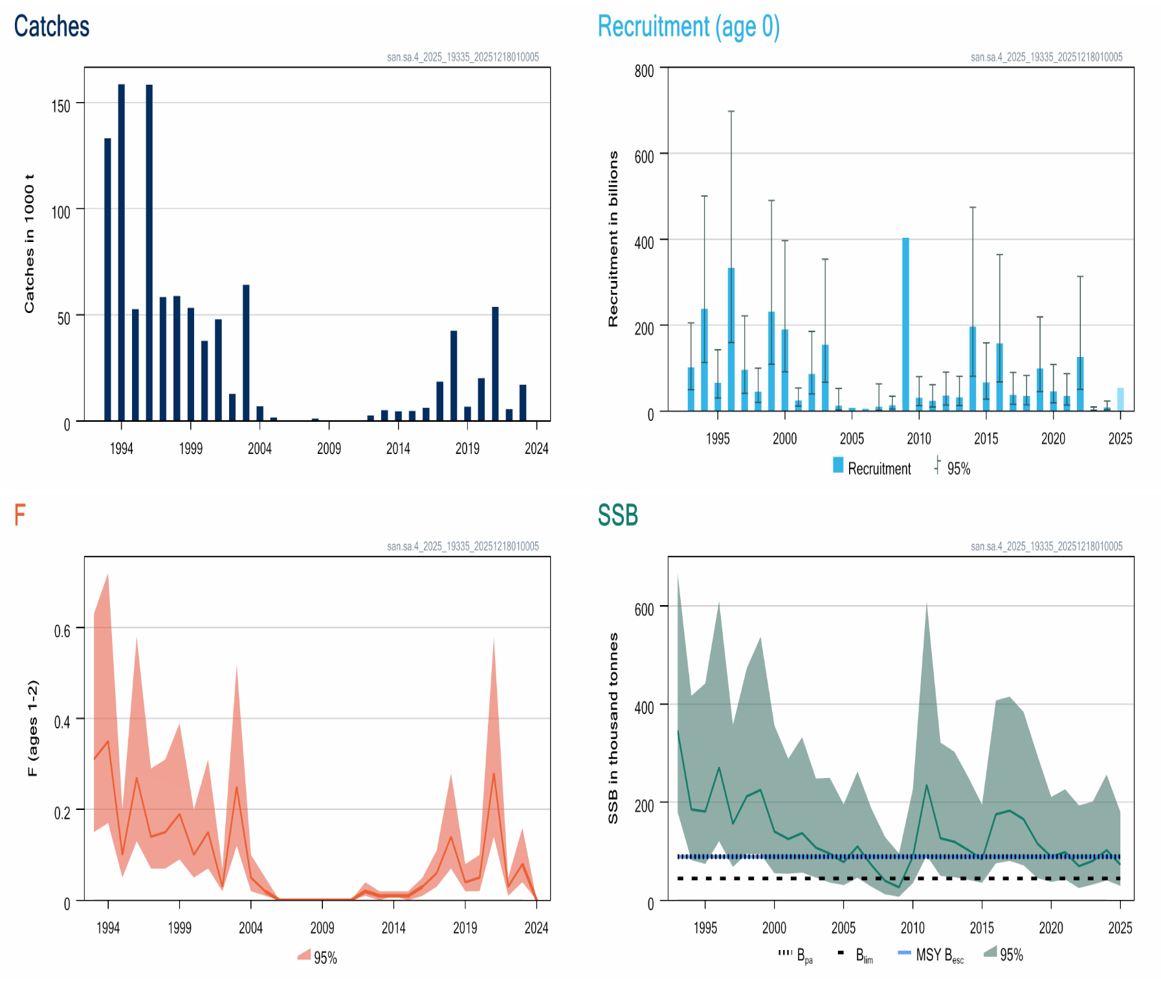
Task: Click the F line peak near 2021
Action: (493, 773)
